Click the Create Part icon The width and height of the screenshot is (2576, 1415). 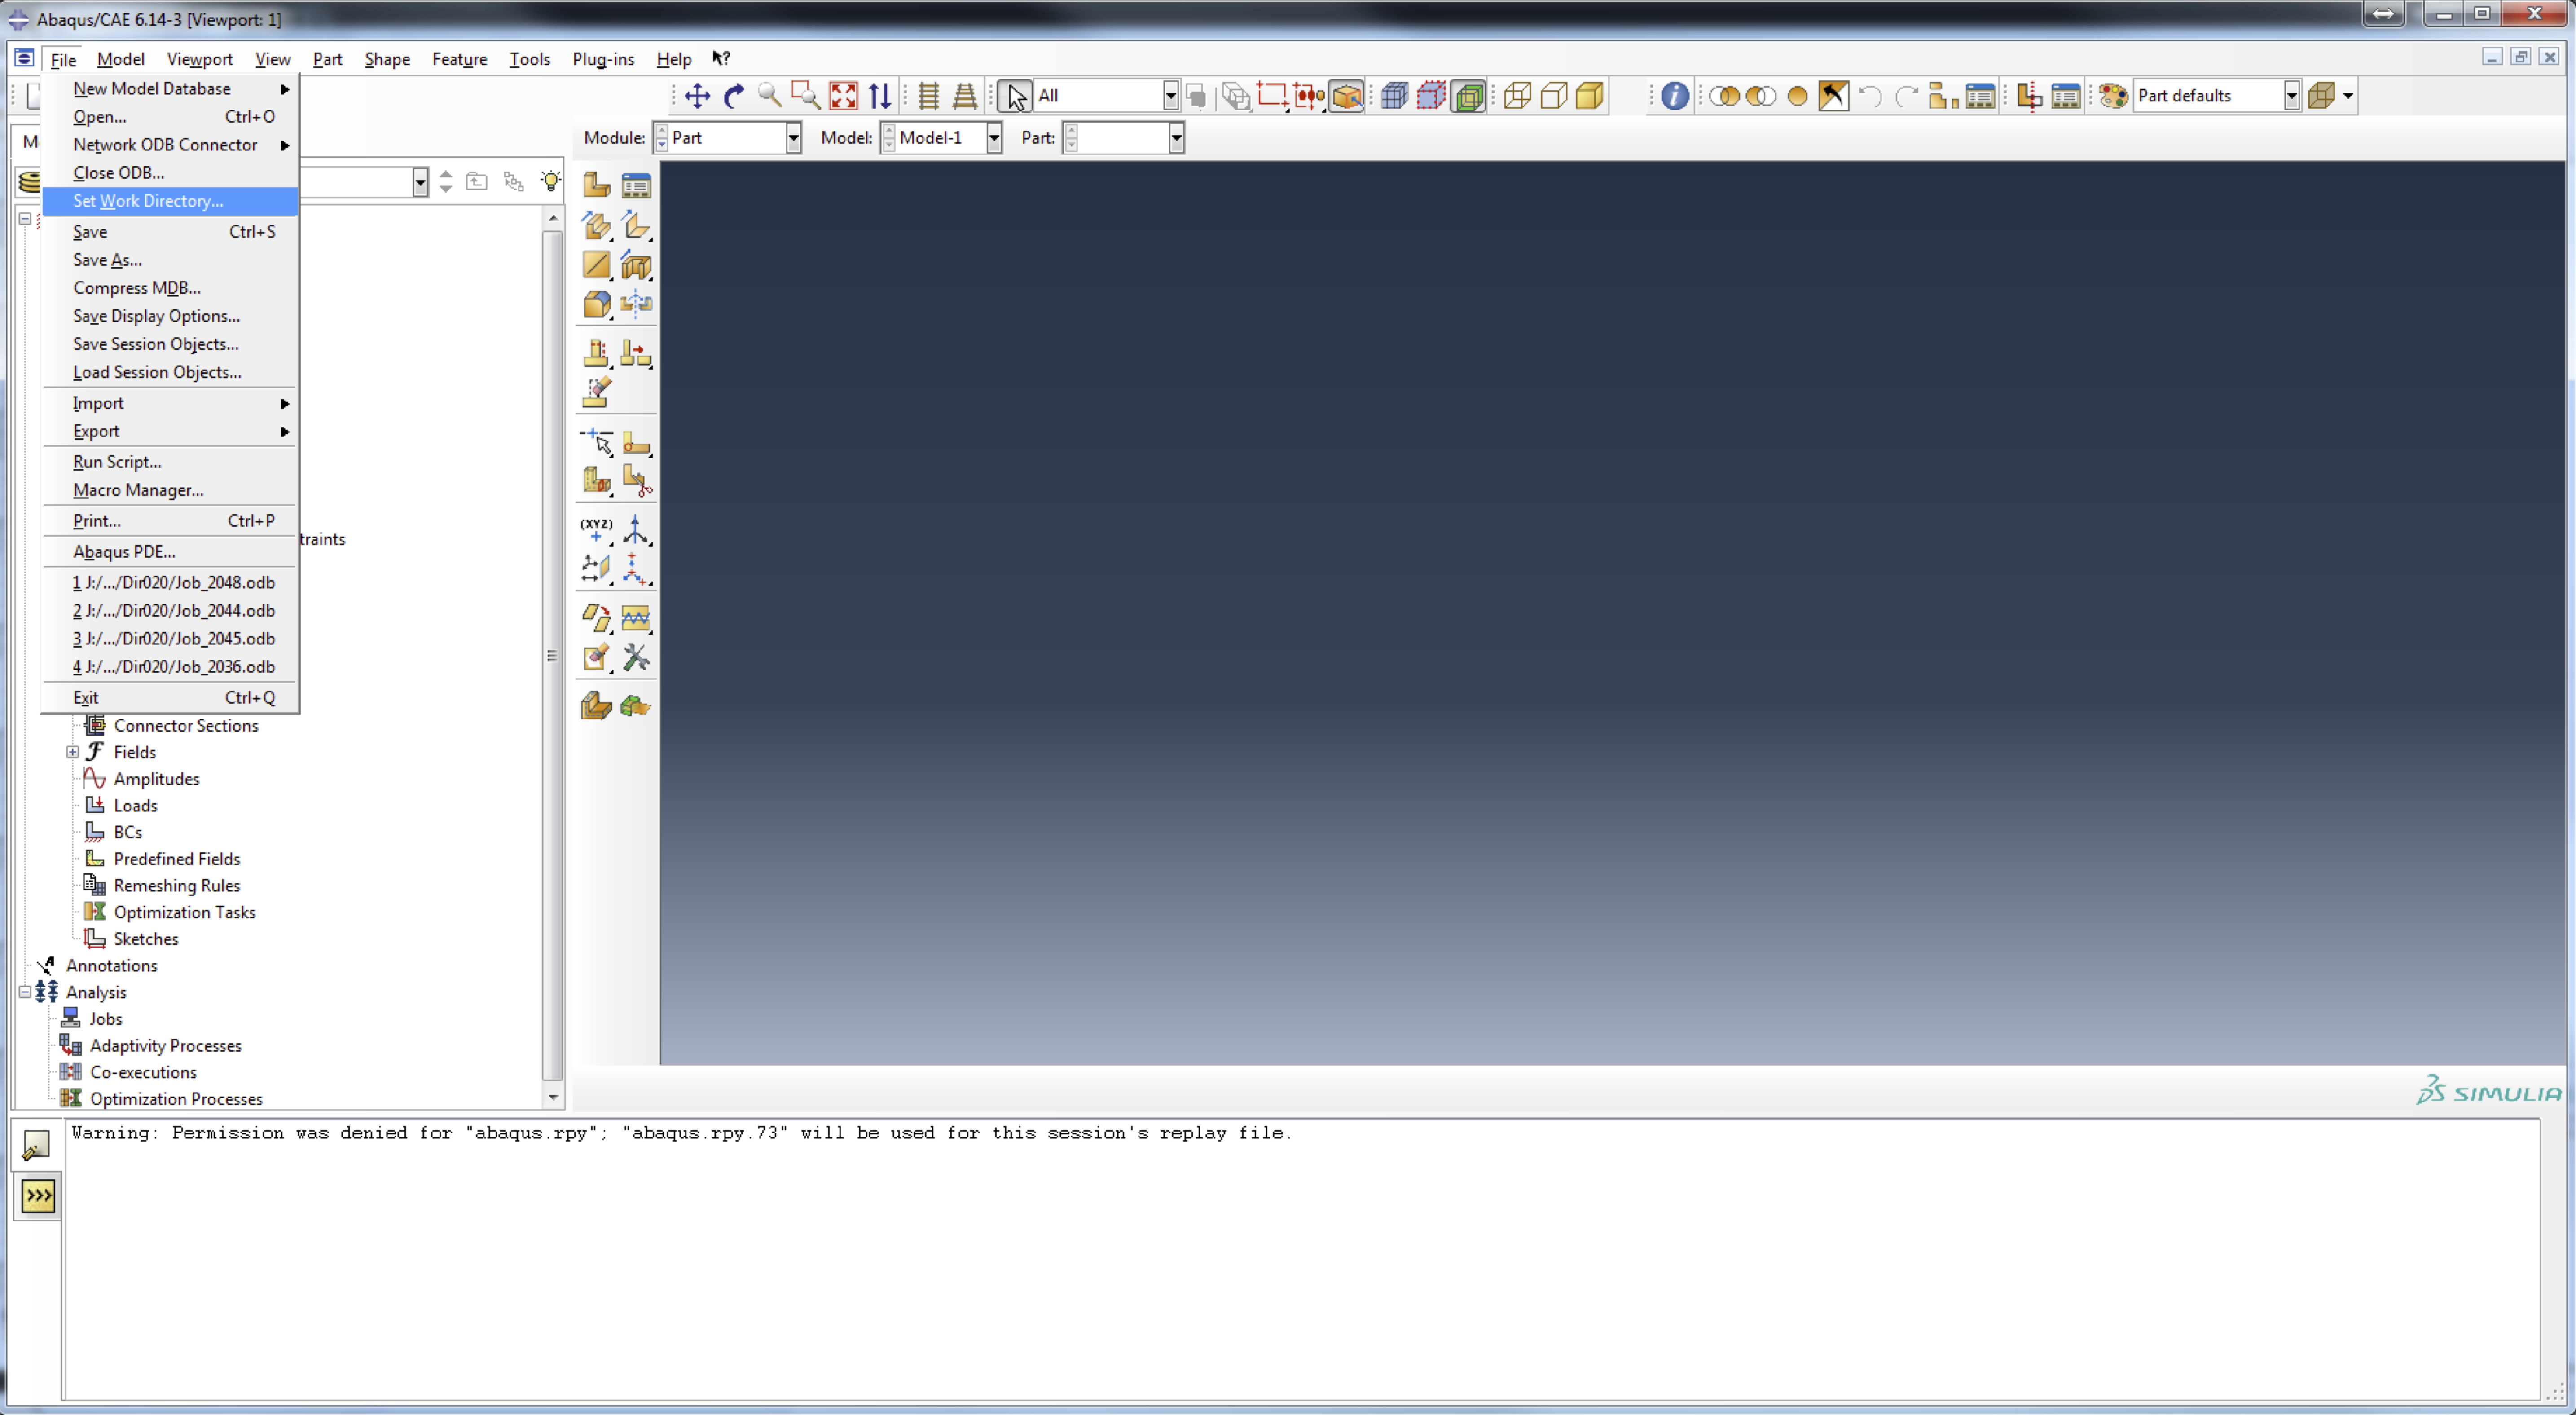point(596,185)
